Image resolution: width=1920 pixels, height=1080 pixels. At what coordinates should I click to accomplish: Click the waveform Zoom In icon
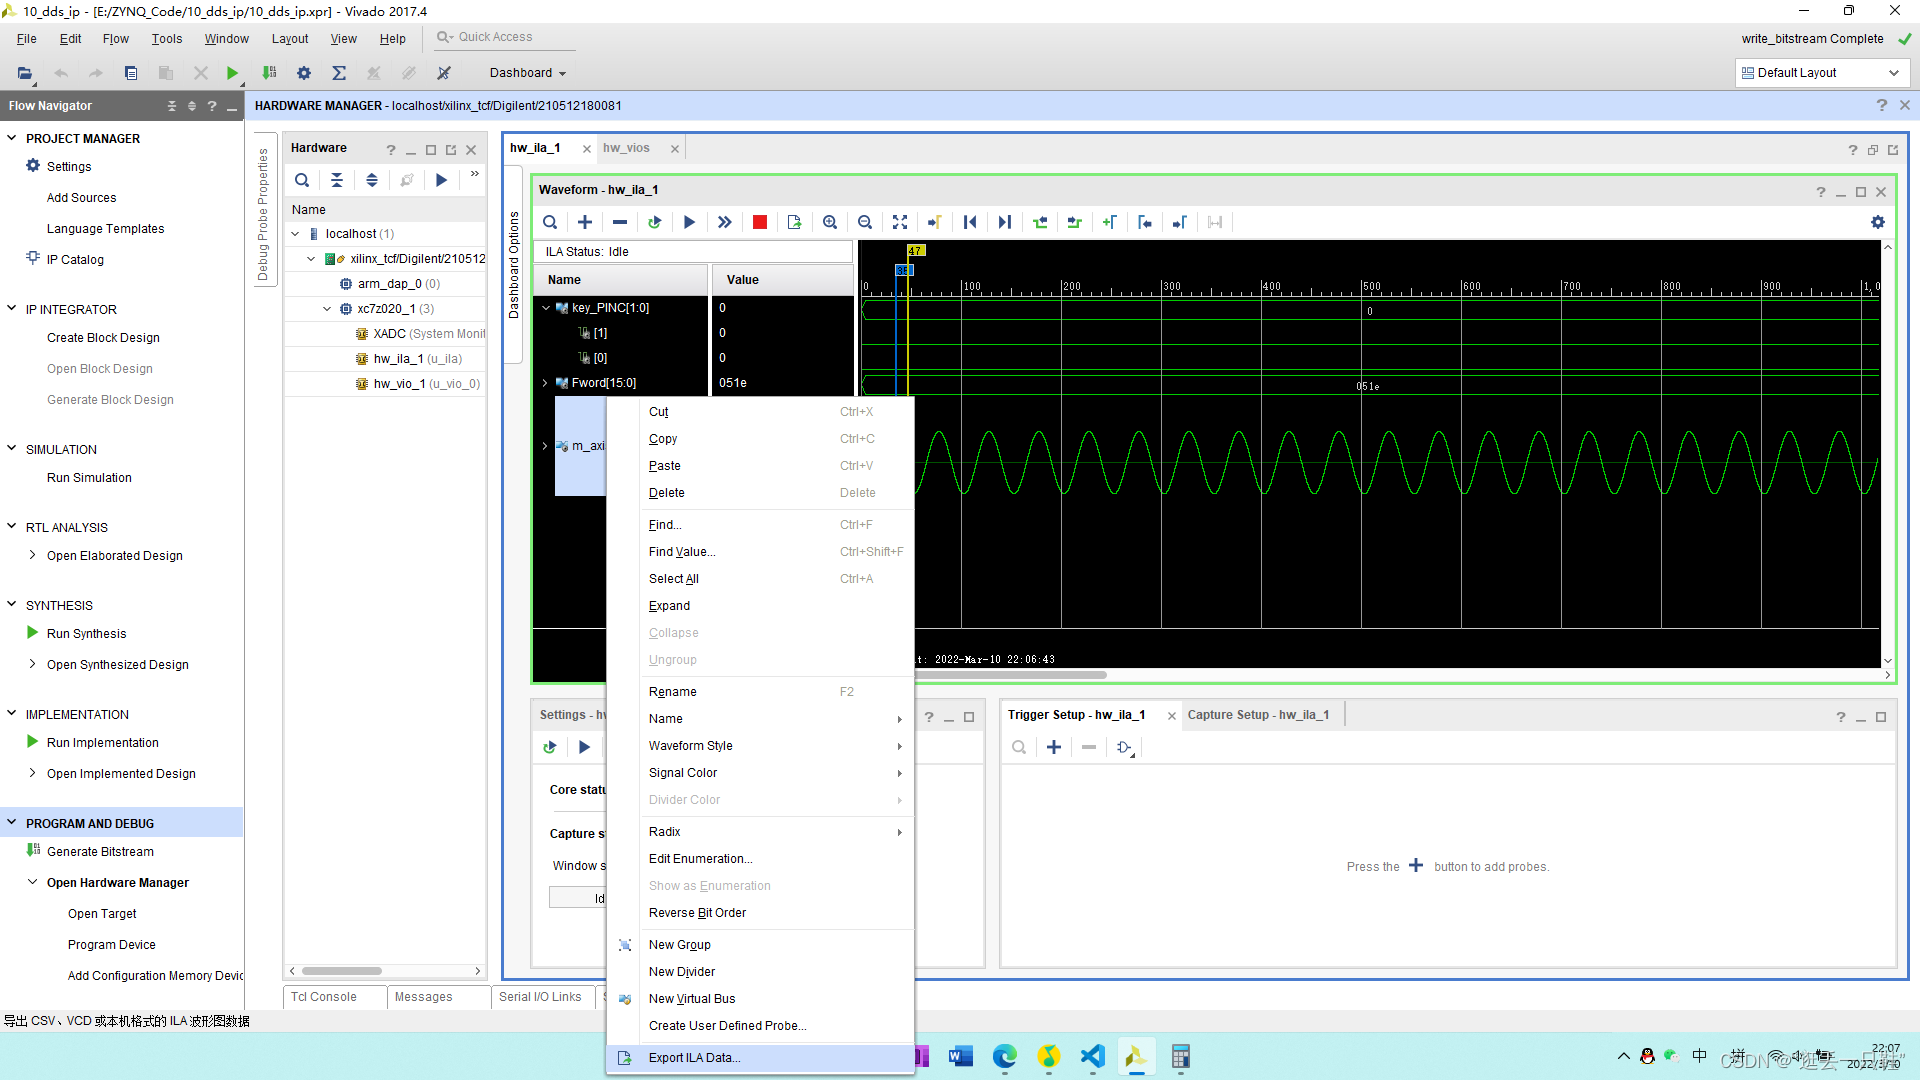pyautogui.click(x=830, y=222)
